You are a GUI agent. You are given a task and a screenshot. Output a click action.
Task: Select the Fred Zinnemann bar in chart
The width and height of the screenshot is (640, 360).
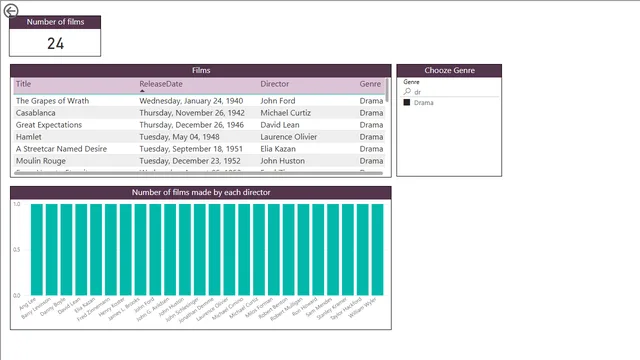111,249
